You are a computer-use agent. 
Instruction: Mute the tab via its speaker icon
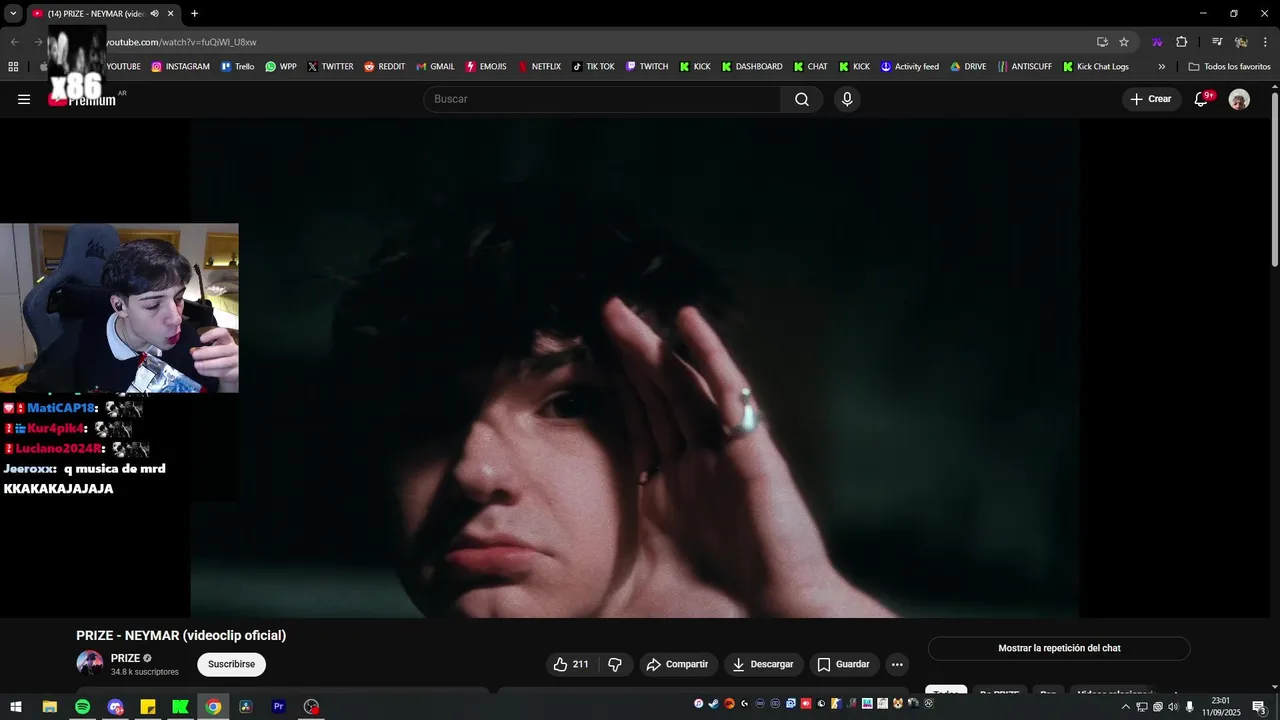tap(154, 13)
